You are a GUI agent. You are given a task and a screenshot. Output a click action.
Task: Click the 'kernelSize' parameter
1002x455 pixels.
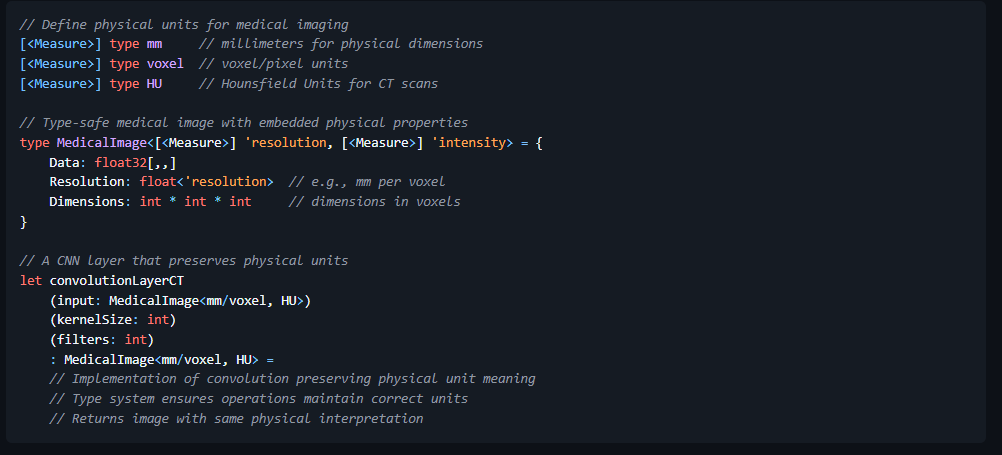(x=95, y=320)
